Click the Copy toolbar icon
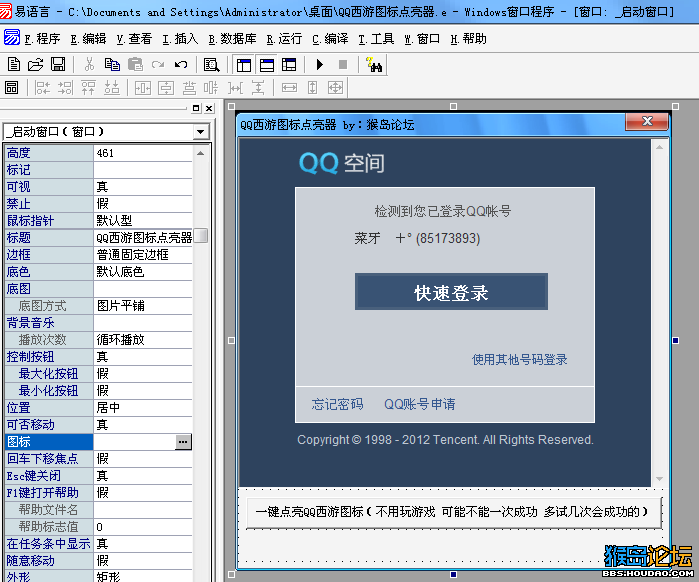Viewport: 699px width, 582px height. point(112,65)
